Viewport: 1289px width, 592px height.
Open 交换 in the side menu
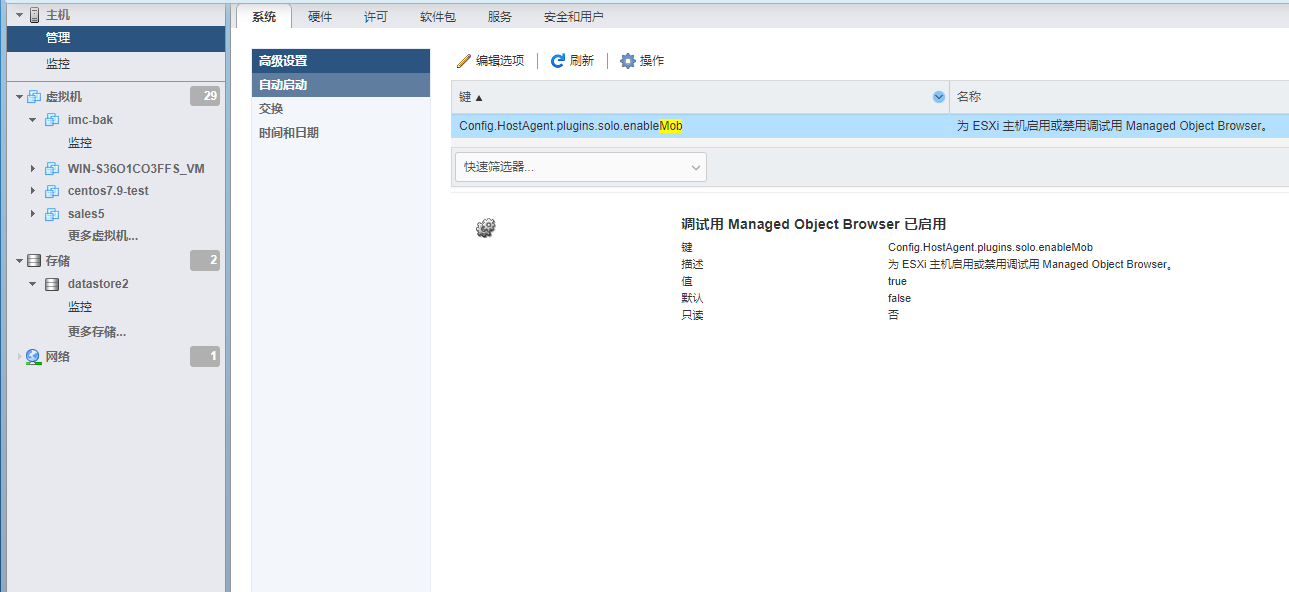click(x=341, y=109)
